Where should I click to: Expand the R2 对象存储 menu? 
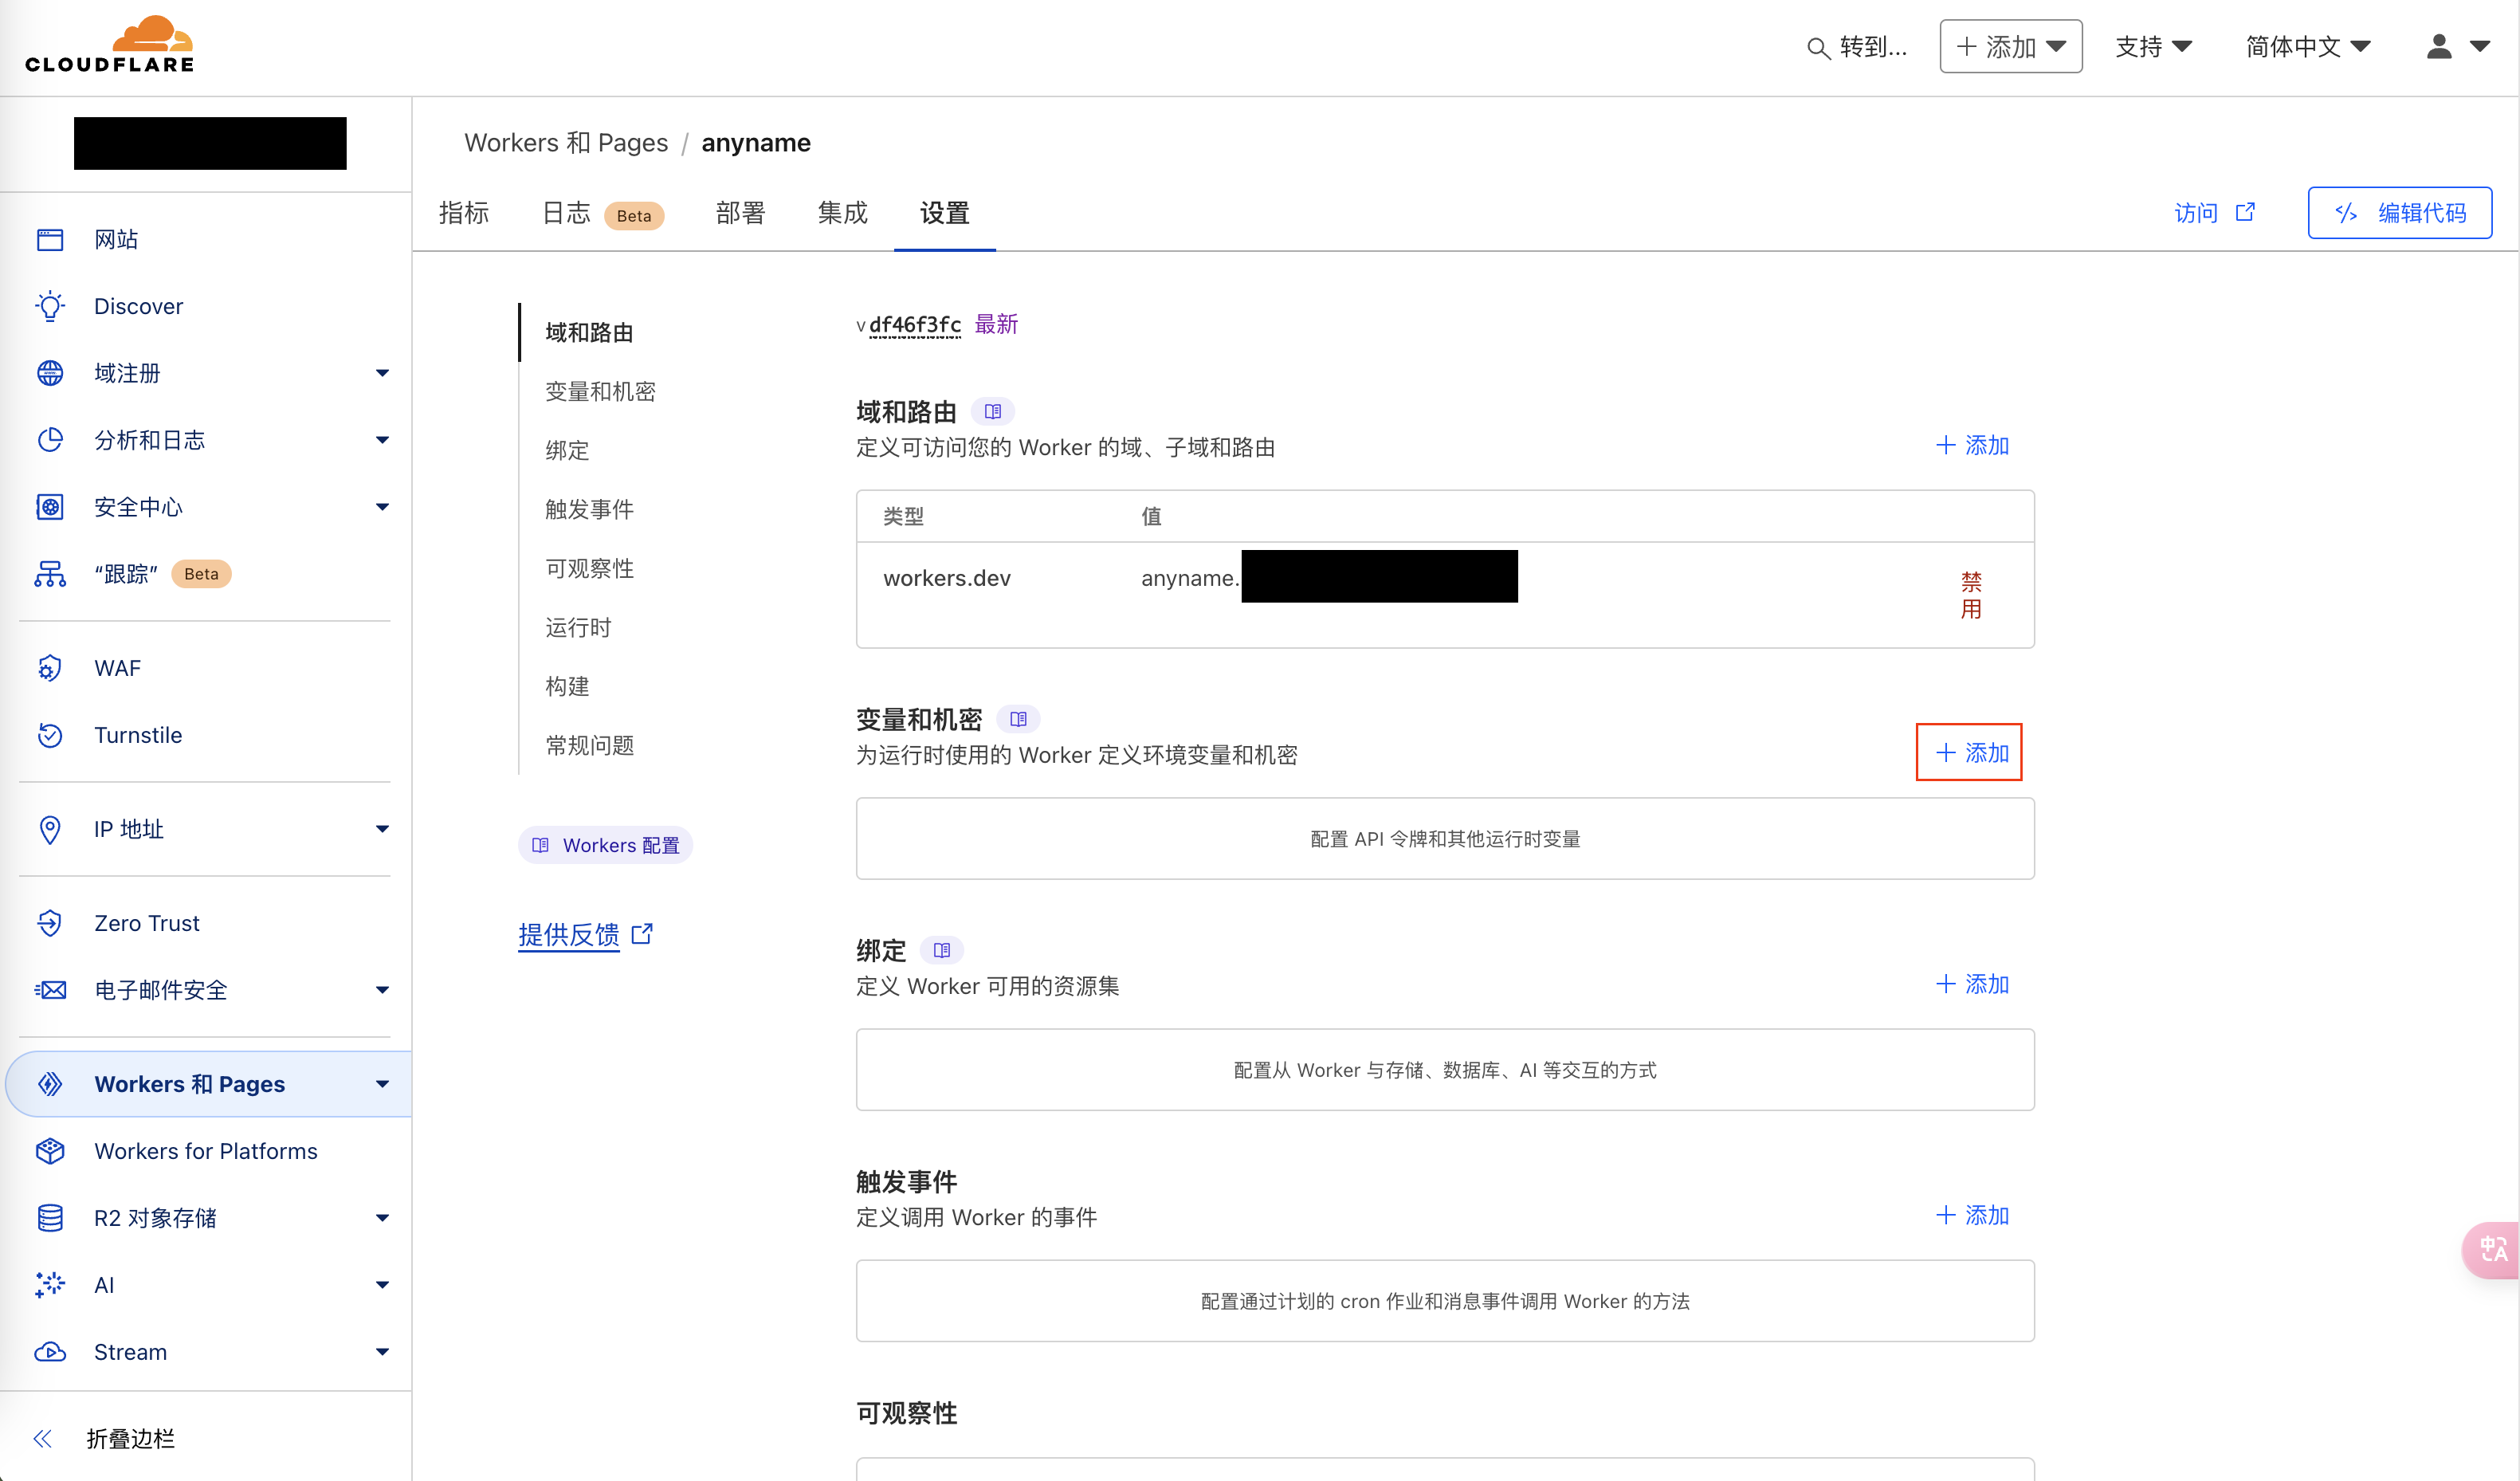(x=381, y=1218)
